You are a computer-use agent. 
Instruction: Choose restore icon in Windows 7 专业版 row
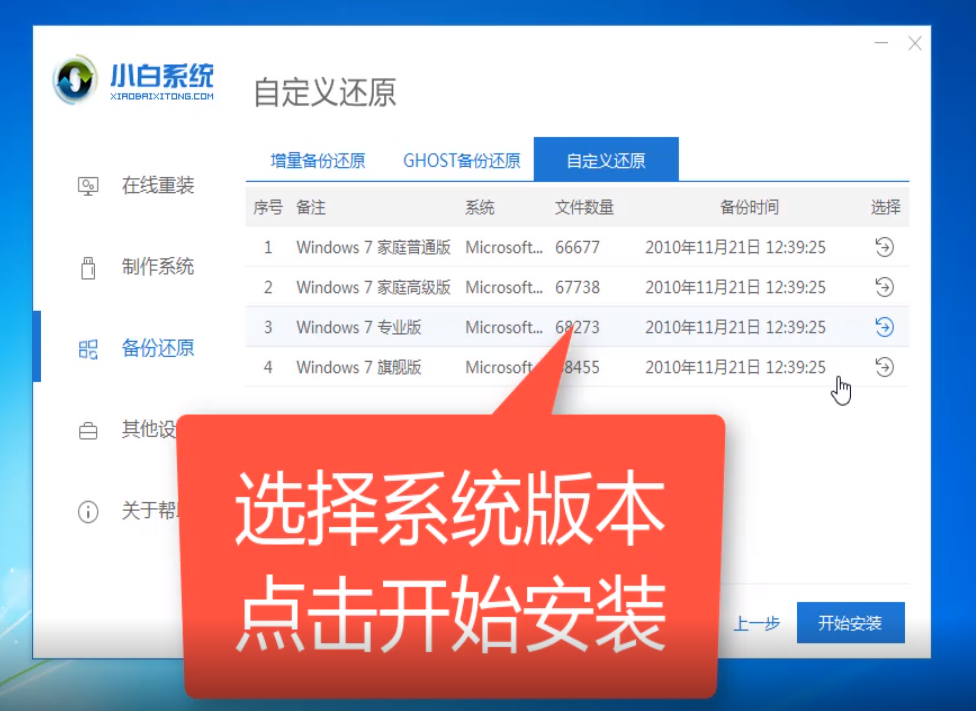coord(884,327)
